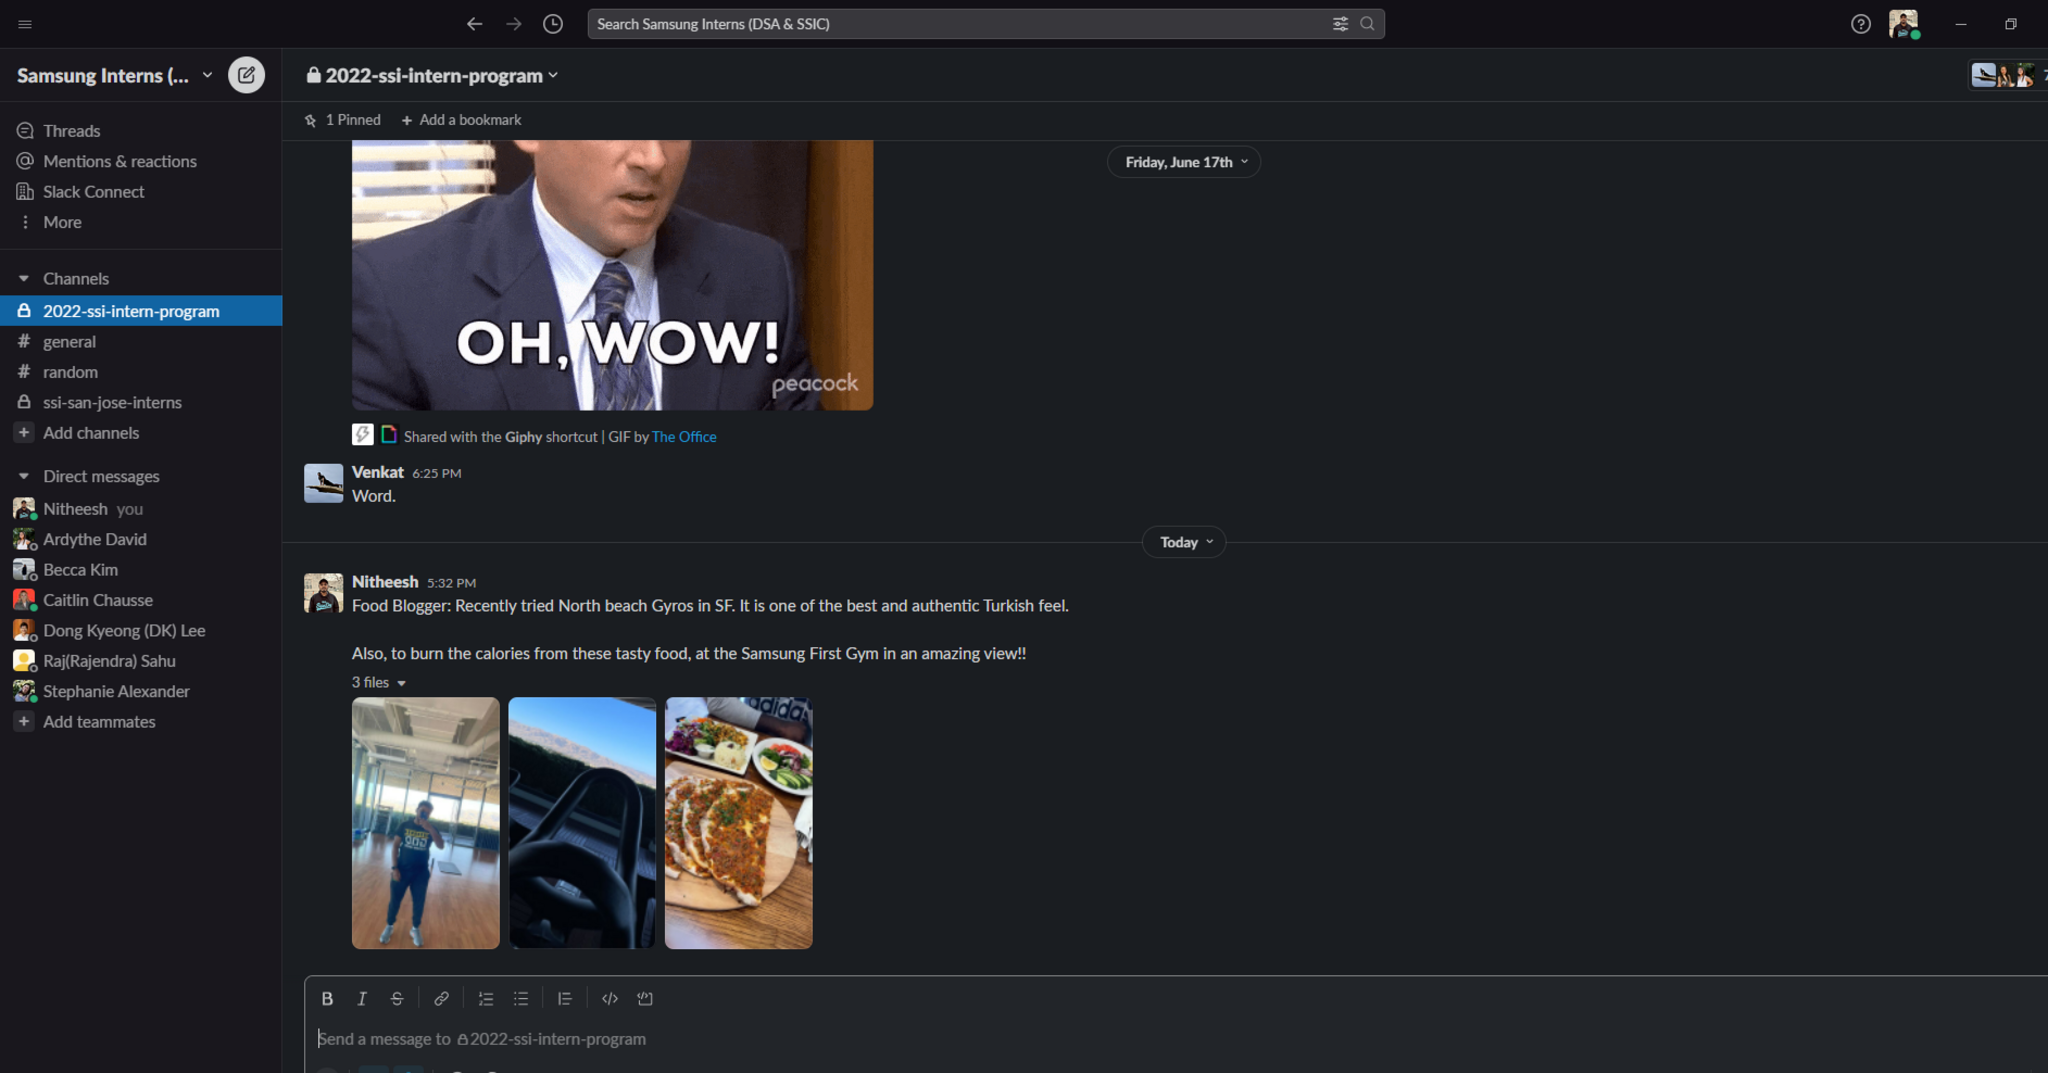Insert a link using the link icon
Viewport: 2048px width, 1073px height.
point(441,998)
